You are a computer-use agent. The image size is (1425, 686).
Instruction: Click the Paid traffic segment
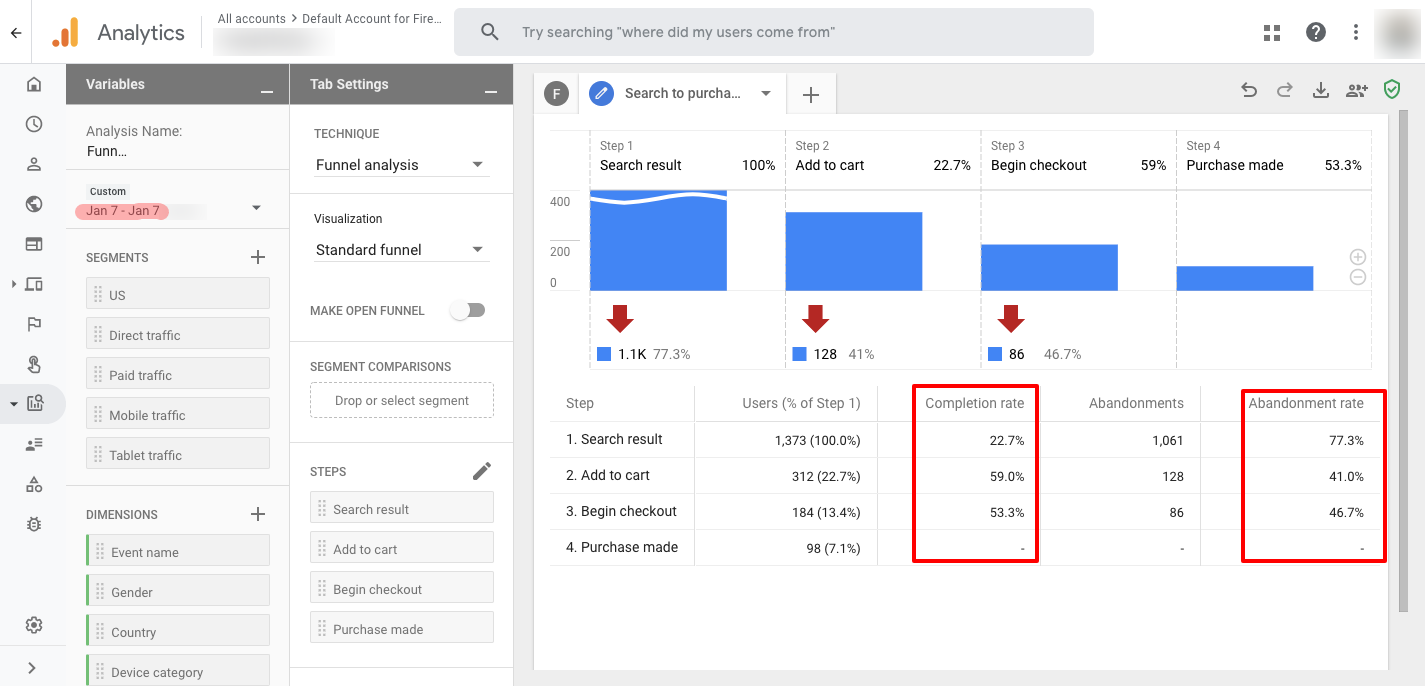coord(178,375)
